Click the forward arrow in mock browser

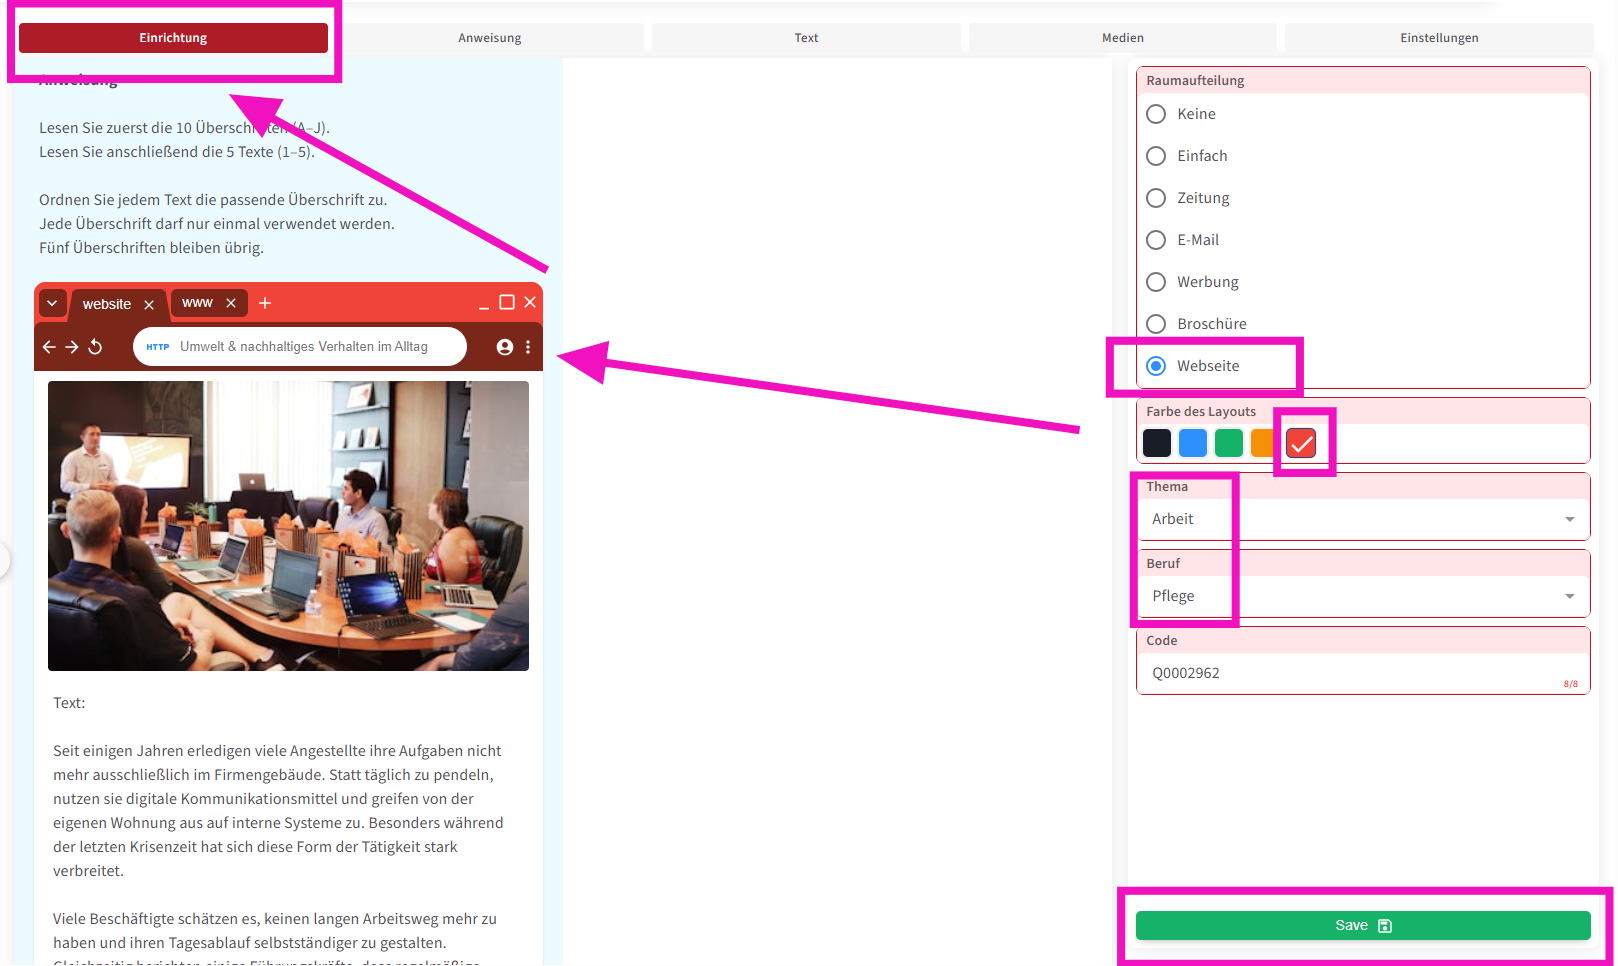click(72, 347)
